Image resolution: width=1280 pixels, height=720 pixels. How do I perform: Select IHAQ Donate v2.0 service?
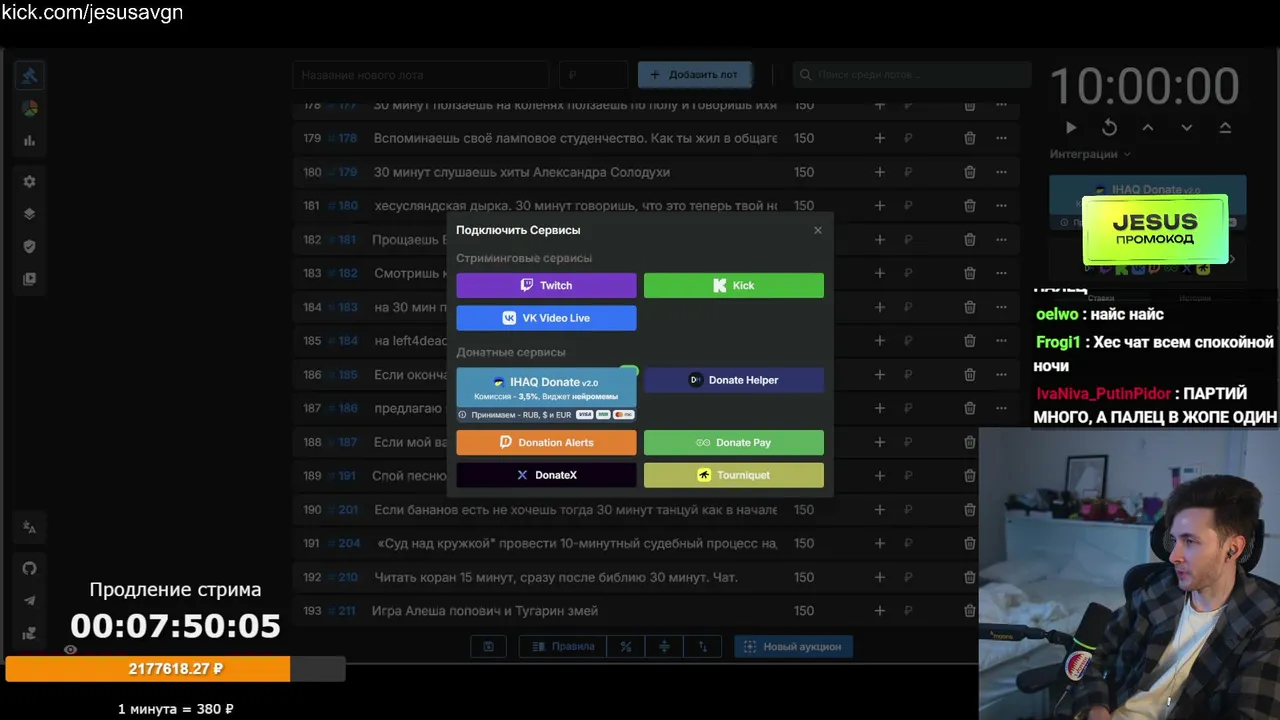click(x=546, y=394)
